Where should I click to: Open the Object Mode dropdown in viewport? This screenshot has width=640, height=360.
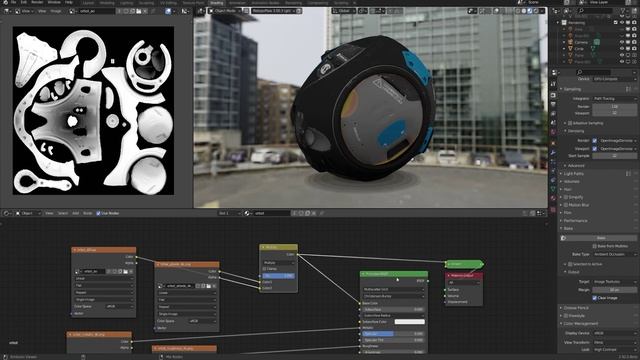[226, 11]
